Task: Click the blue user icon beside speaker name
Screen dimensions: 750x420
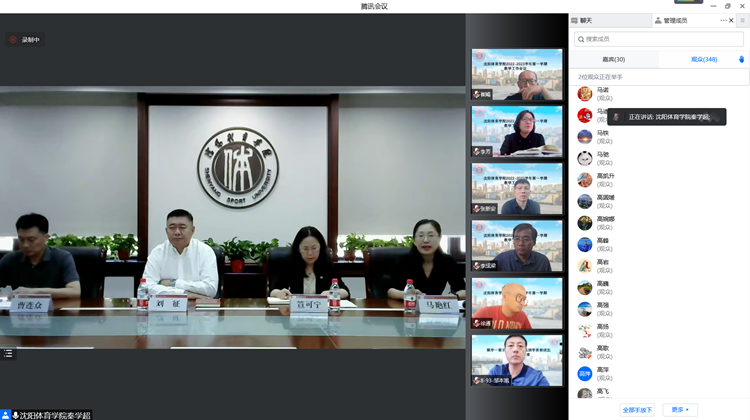Action: pyautogui.click(x=5, y=414)
